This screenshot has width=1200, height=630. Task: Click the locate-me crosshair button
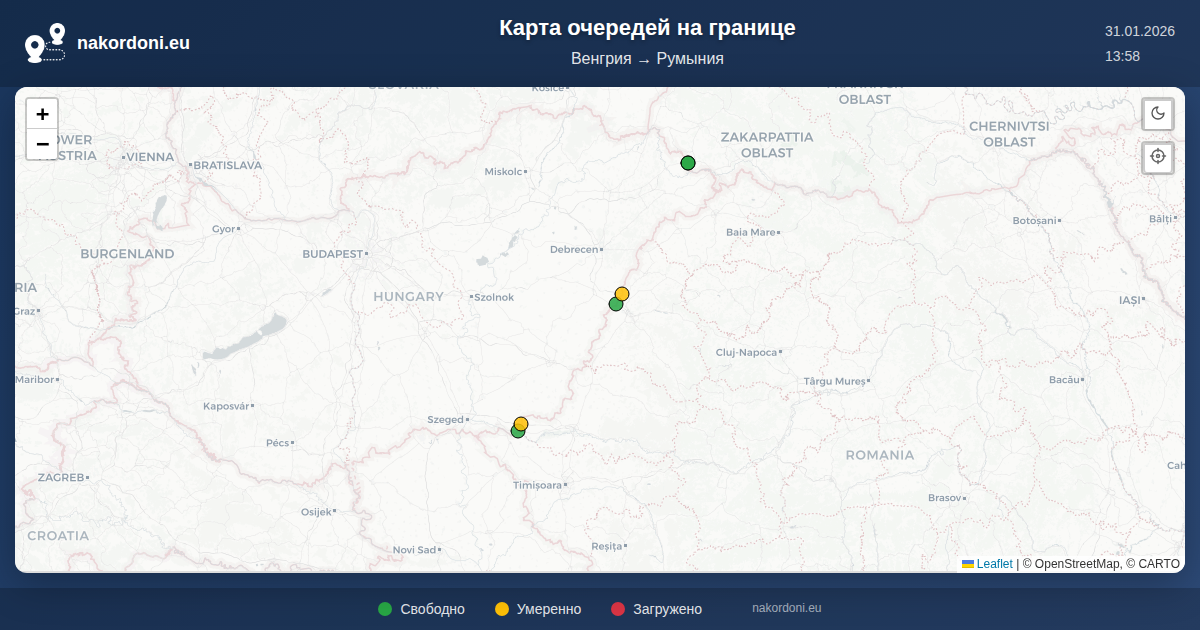1158,157
